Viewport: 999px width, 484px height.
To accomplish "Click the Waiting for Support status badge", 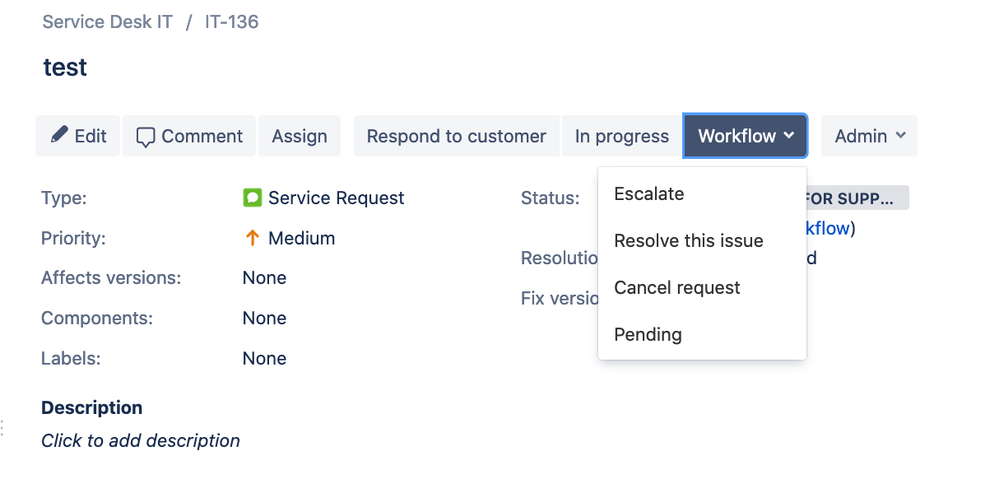I will [856, 198].
